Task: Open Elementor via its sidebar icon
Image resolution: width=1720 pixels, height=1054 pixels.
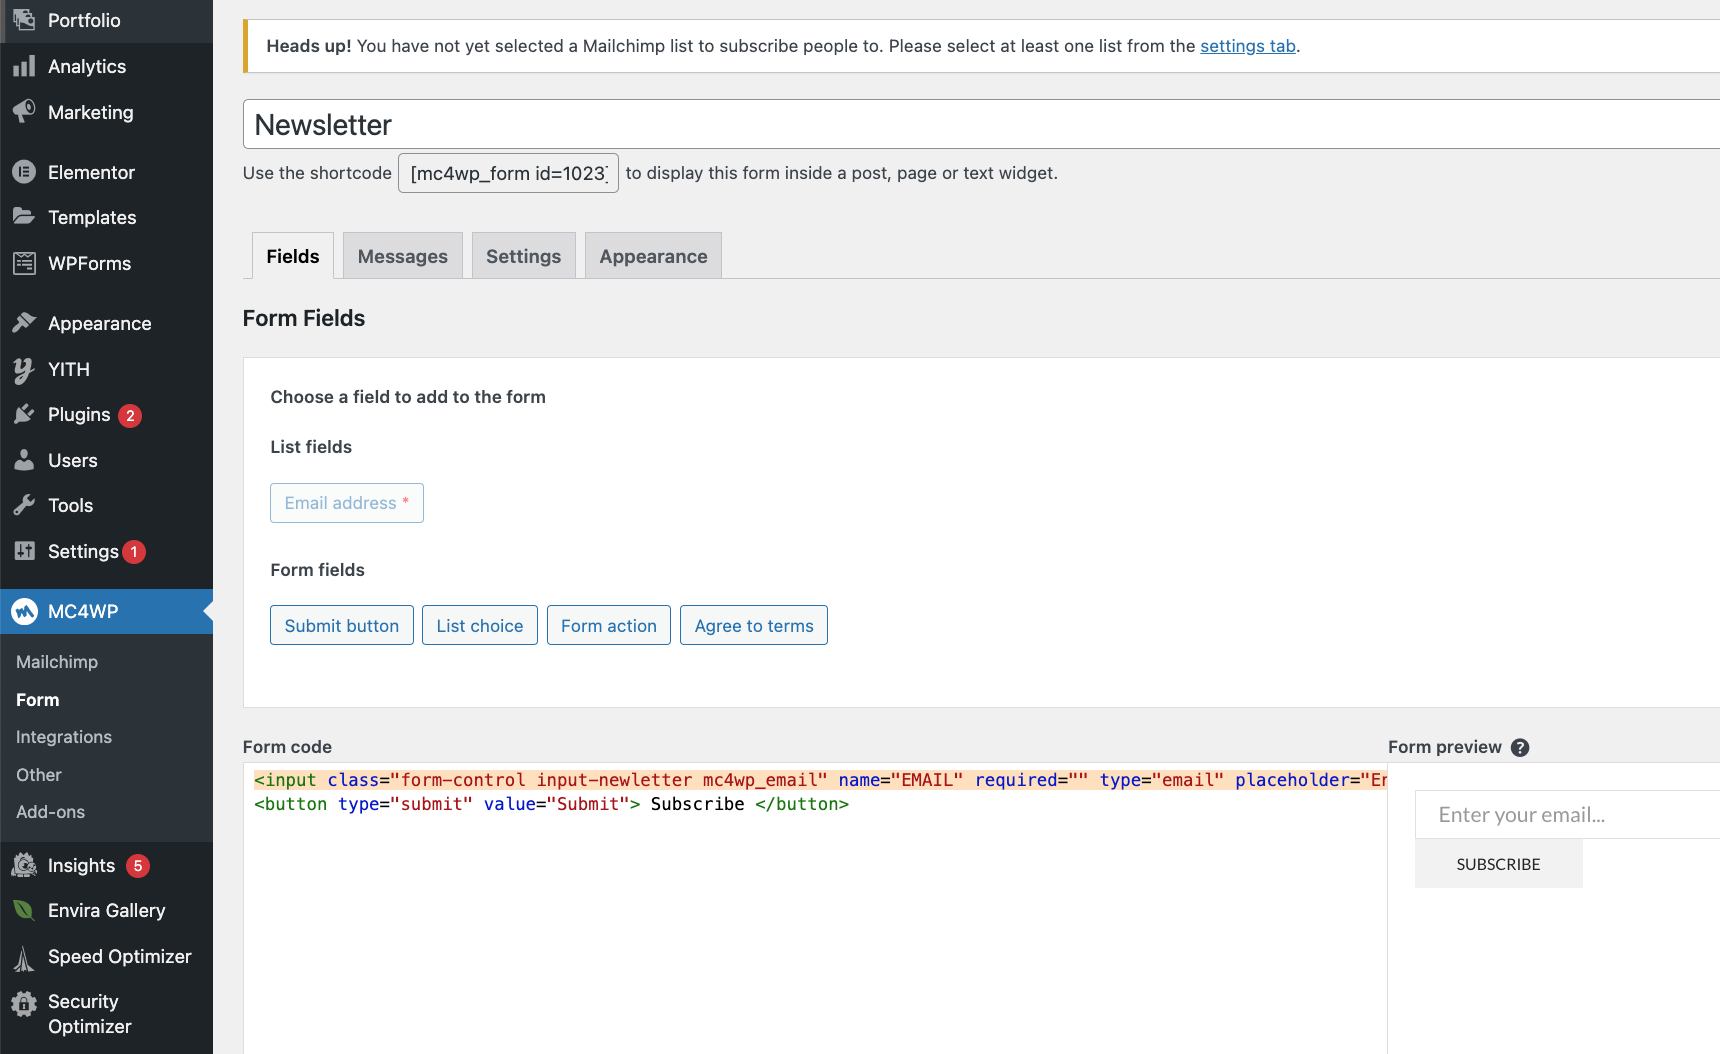Action: 24,172
